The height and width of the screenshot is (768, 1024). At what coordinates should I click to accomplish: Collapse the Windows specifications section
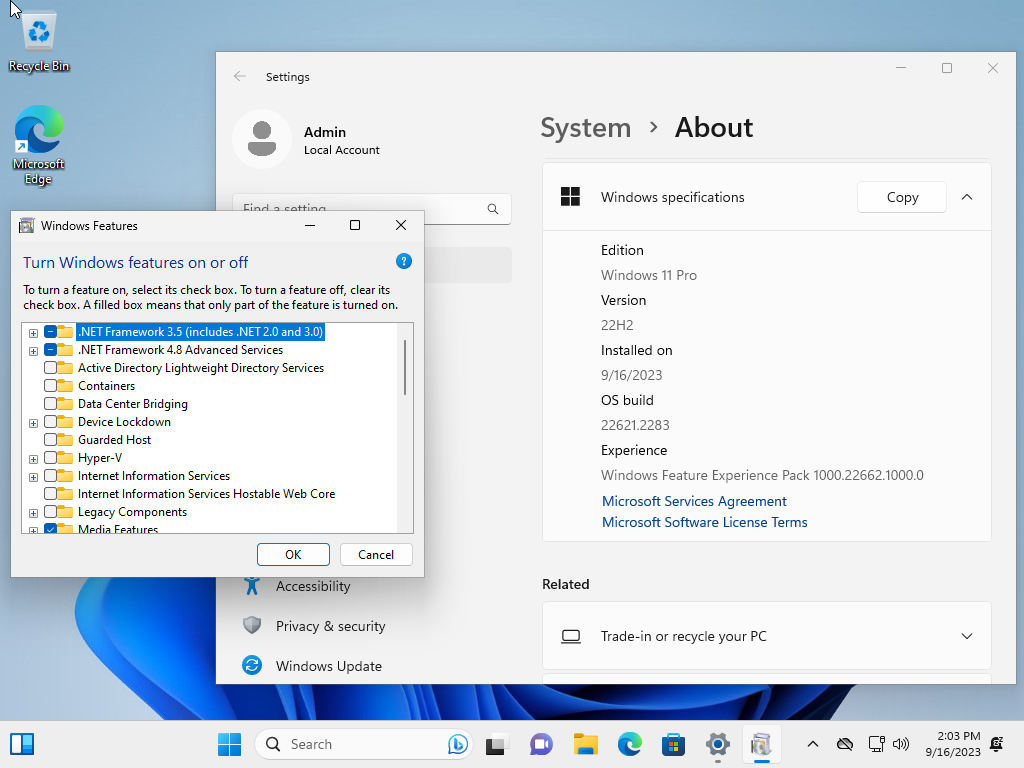pyautogui.click(x=967, y=197)
